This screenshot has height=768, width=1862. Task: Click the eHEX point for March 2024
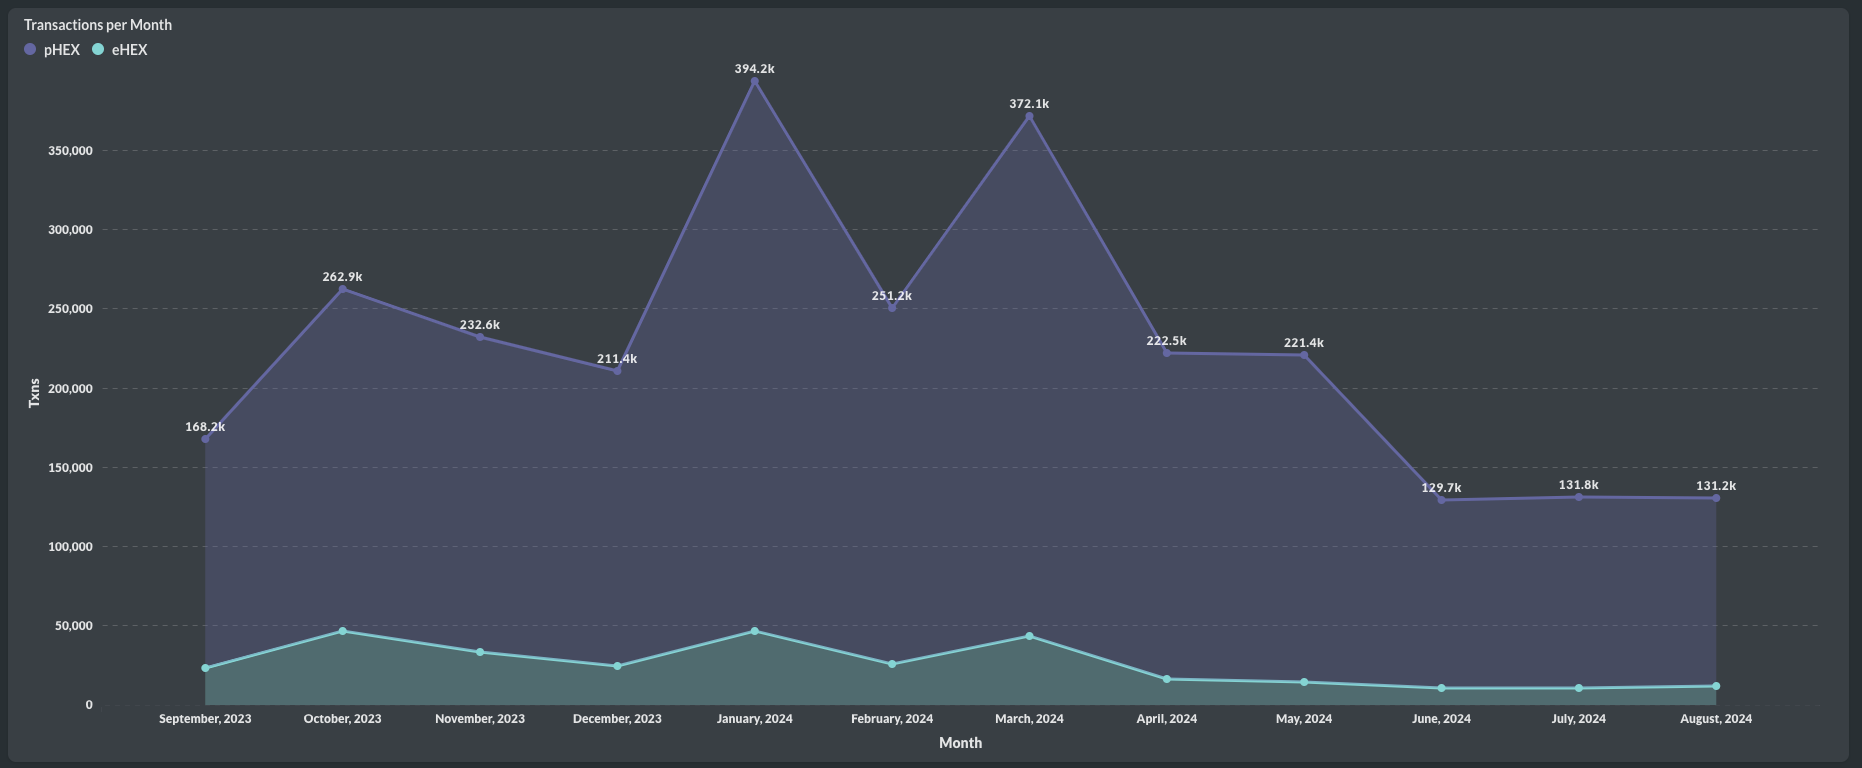click(1029, 636)
